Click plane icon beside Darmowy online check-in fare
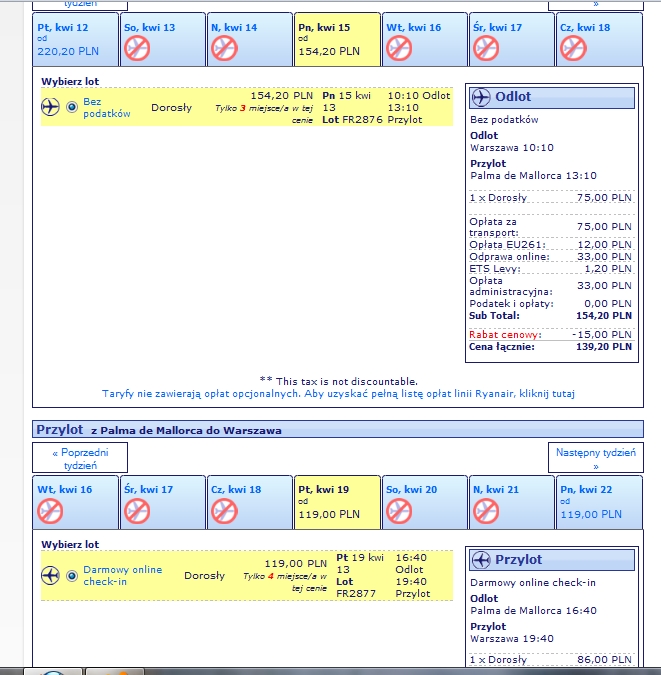The image size is (661, 675). (x=50, y=576)
